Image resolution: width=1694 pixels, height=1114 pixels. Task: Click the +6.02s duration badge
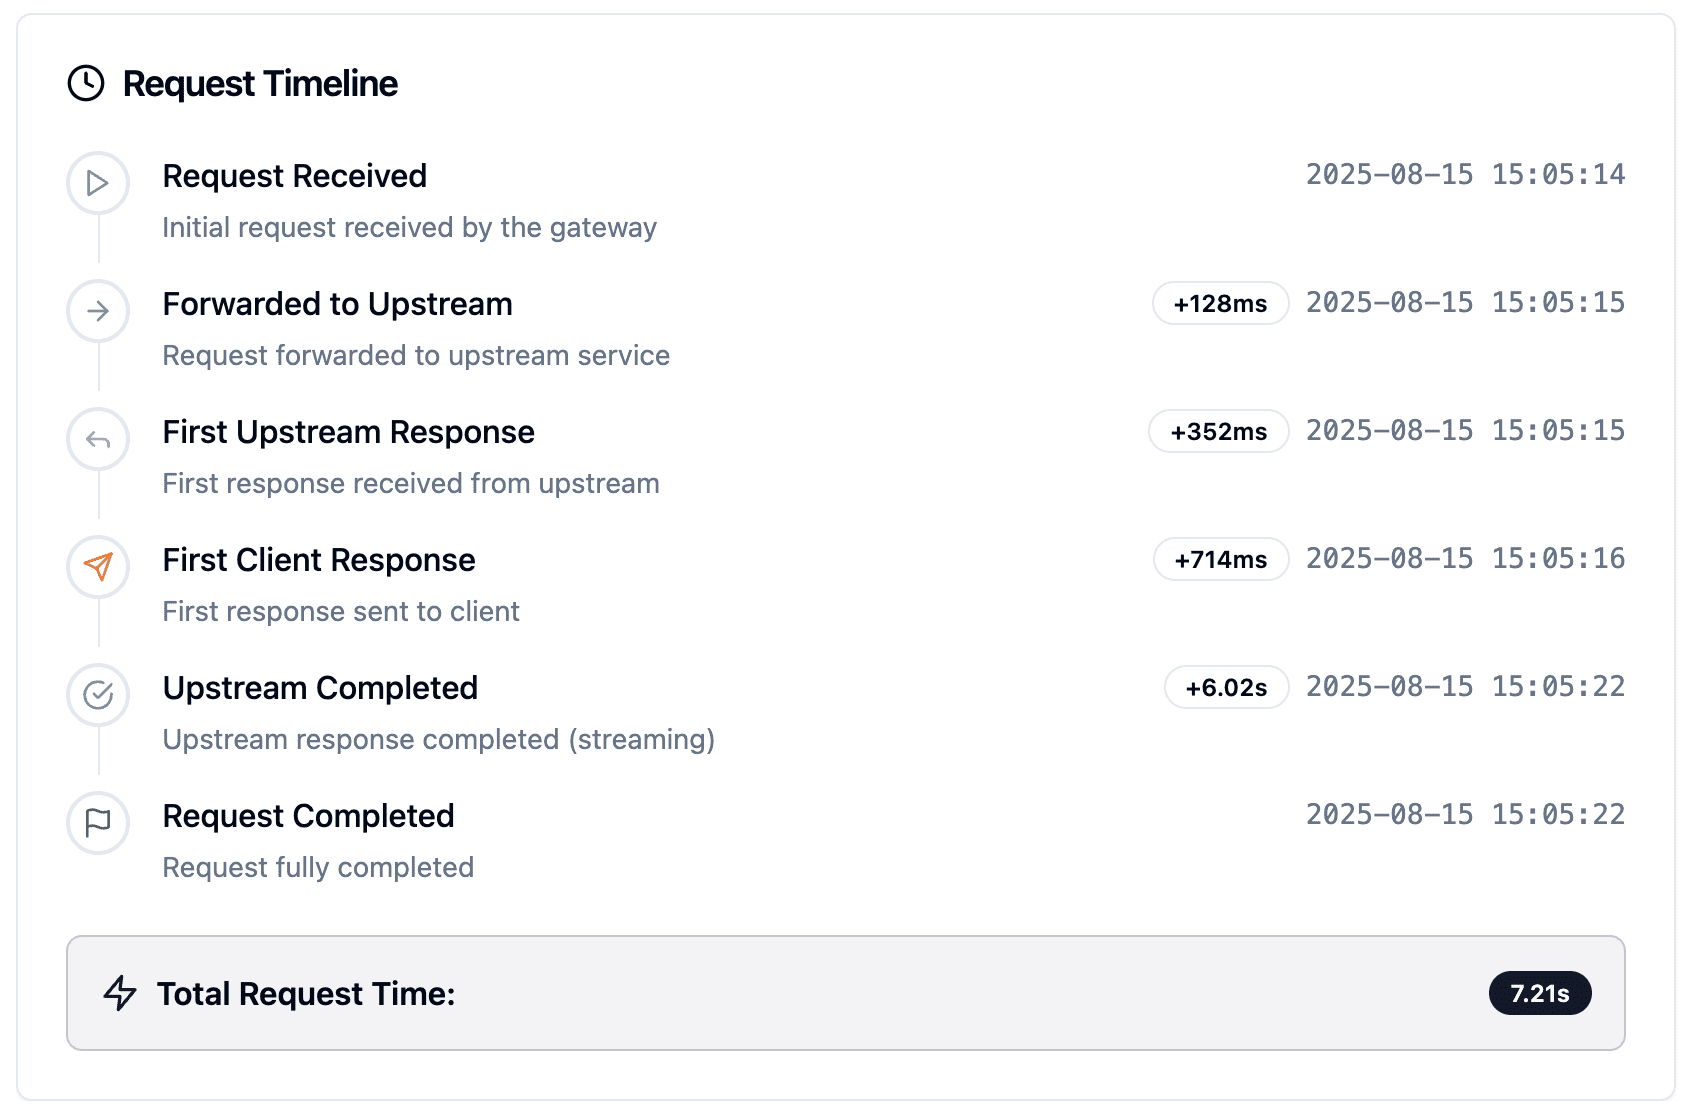tap(1226, 687)
